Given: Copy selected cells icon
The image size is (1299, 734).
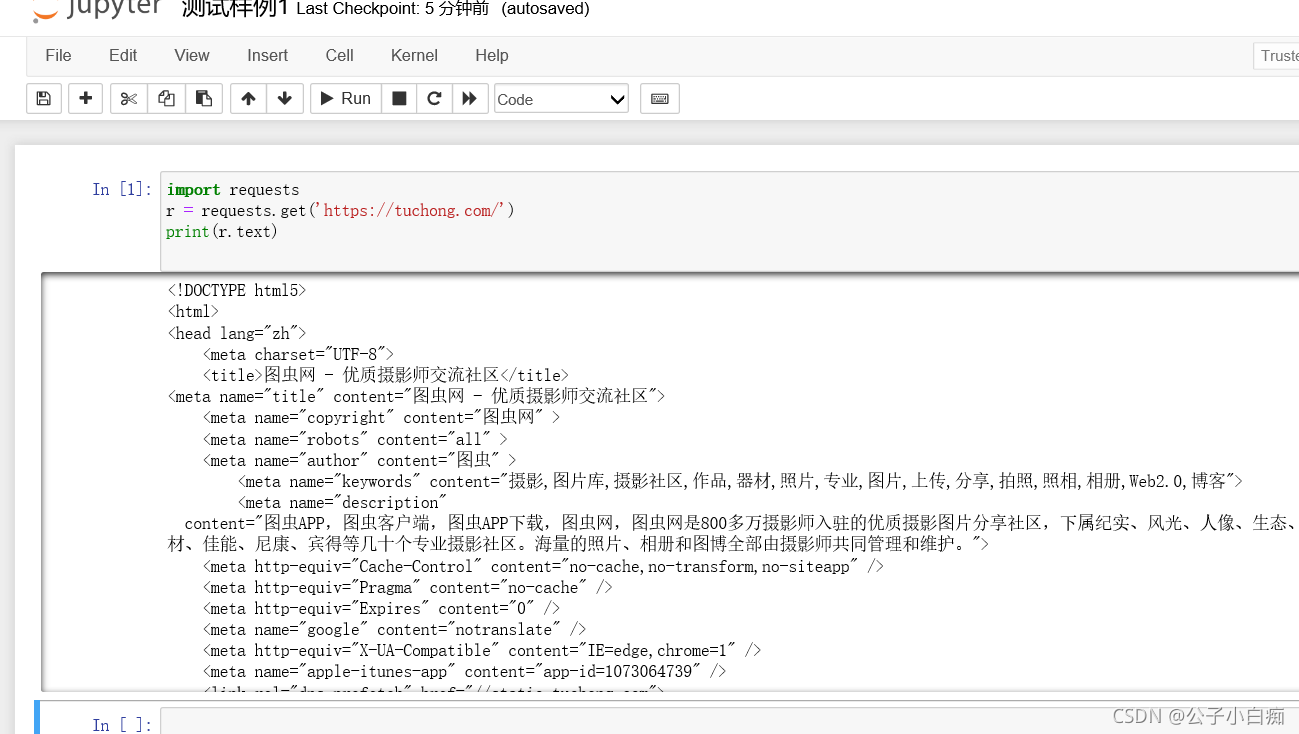Looking at the screenshot, I should pyautogui.click(x=166, y=99).
